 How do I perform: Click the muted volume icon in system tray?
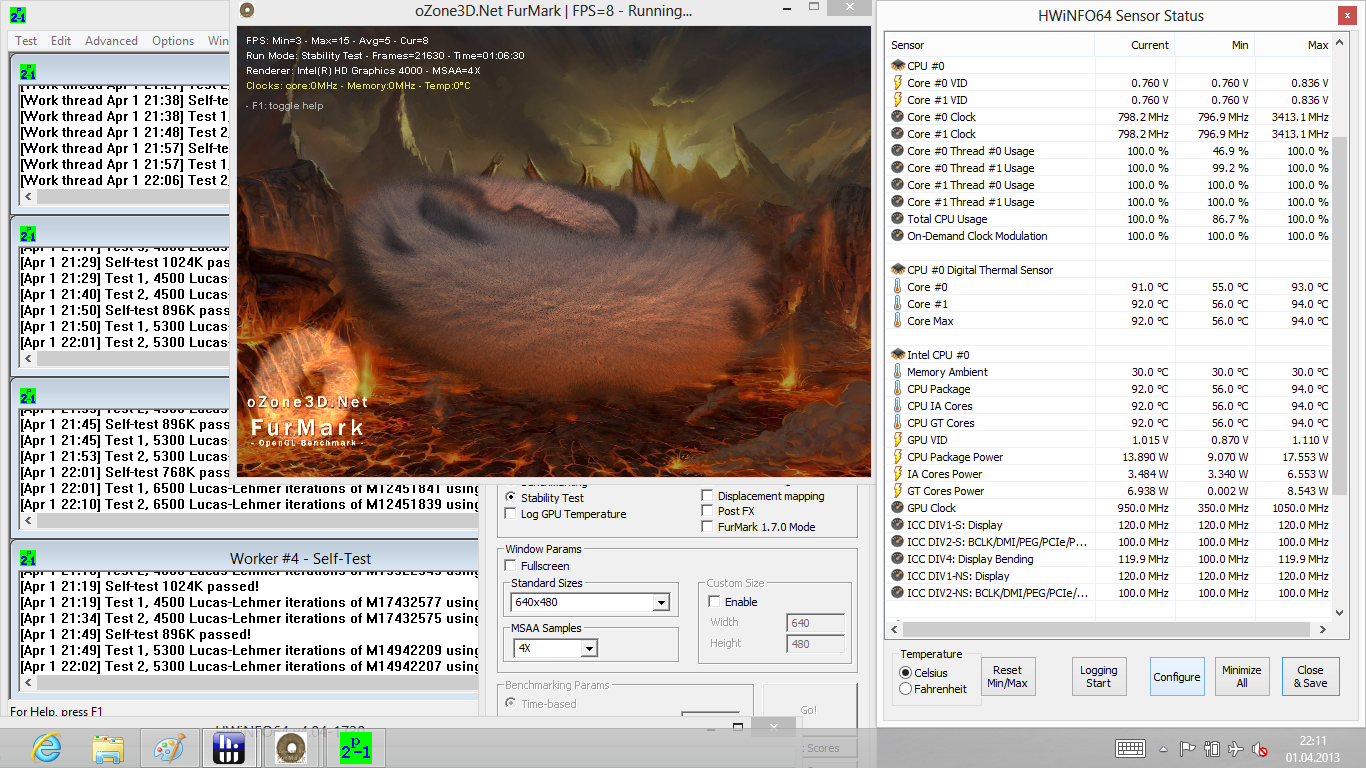(x=1261, y=749)
